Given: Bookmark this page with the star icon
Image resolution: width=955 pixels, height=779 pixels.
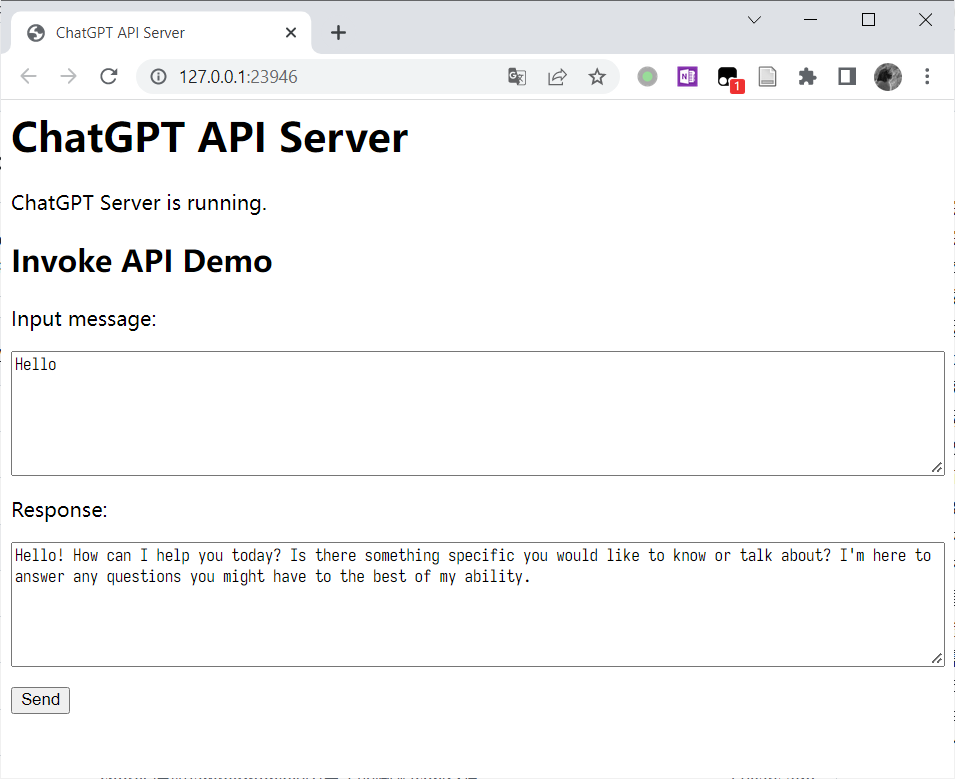Looking at the screenshot, I should pyautogui.click(x=597, y=76).
